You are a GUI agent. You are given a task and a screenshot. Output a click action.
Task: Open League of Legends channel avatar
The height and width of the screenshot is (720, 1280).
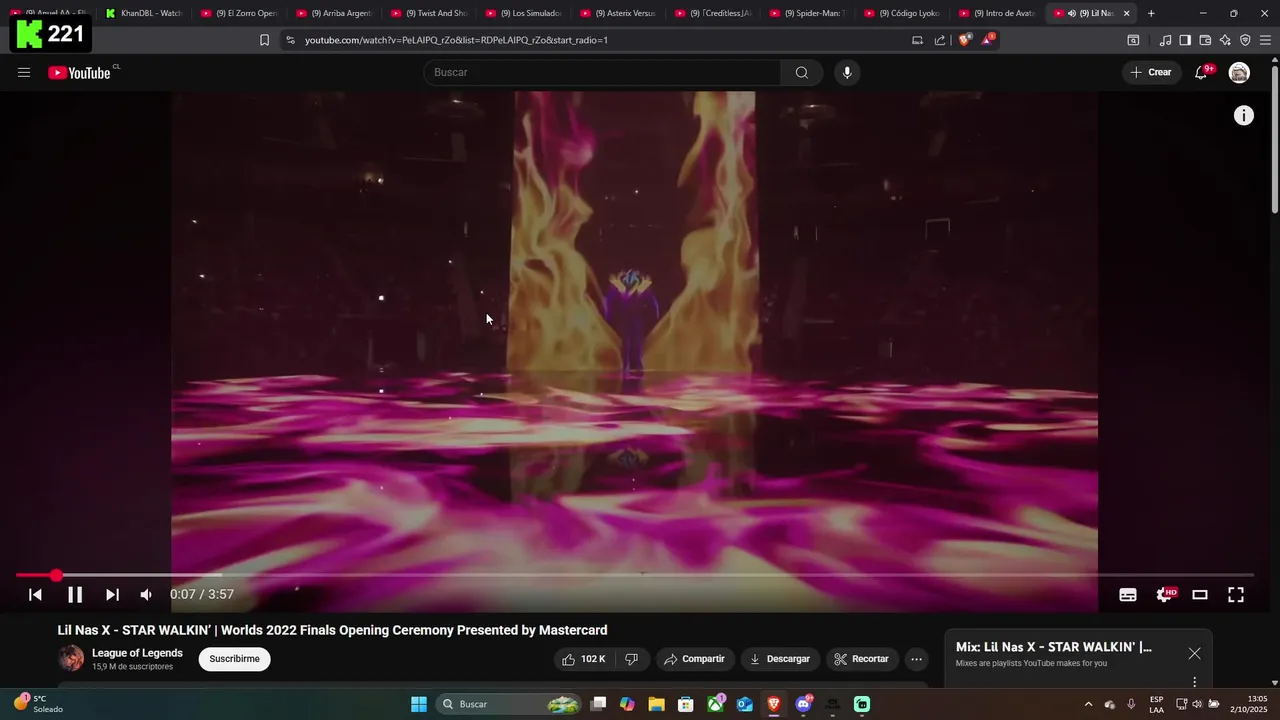71,658
